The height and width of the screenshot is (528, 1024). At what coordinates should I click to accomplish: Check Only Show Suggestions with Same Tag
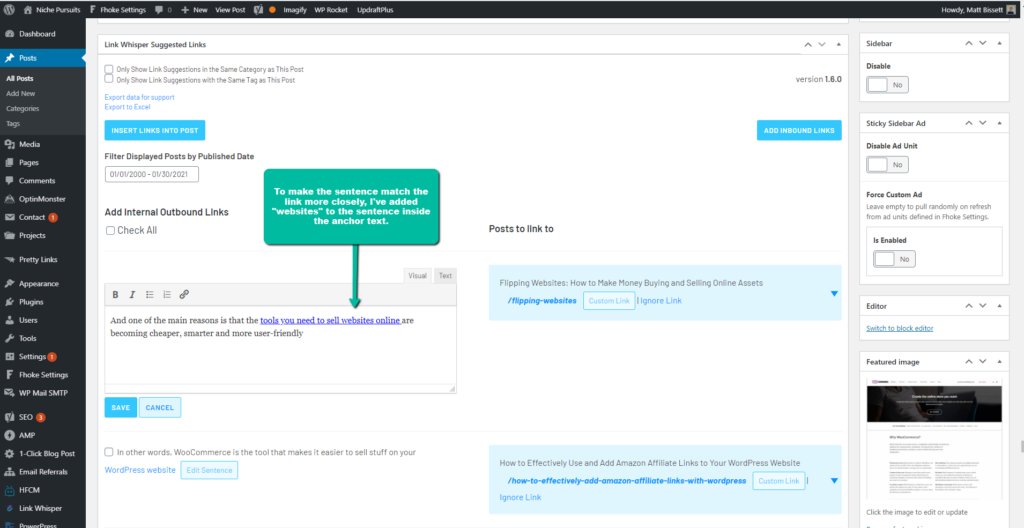pos(109,79)
